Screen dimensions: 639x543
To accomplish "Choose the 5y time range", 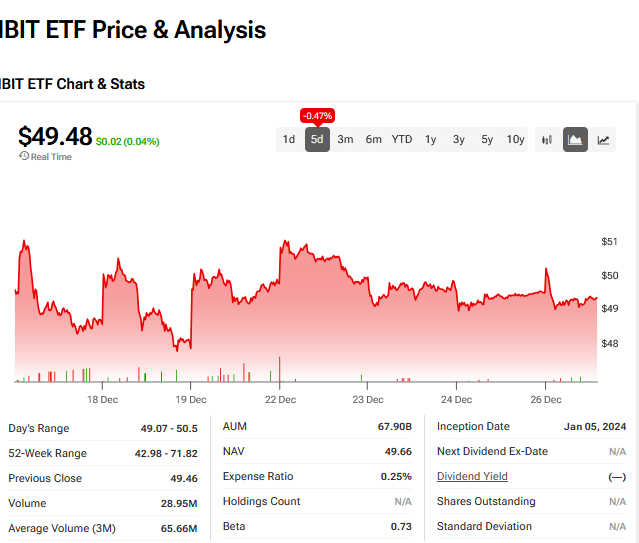I will (487, 140).
